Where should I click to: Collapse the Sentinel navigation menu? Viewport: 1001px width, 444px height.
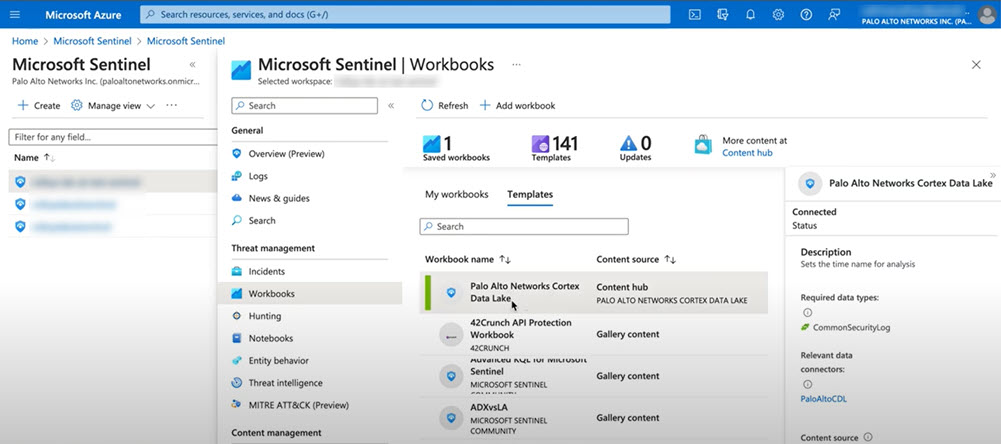pyautogui.click(x=391, y=105)
